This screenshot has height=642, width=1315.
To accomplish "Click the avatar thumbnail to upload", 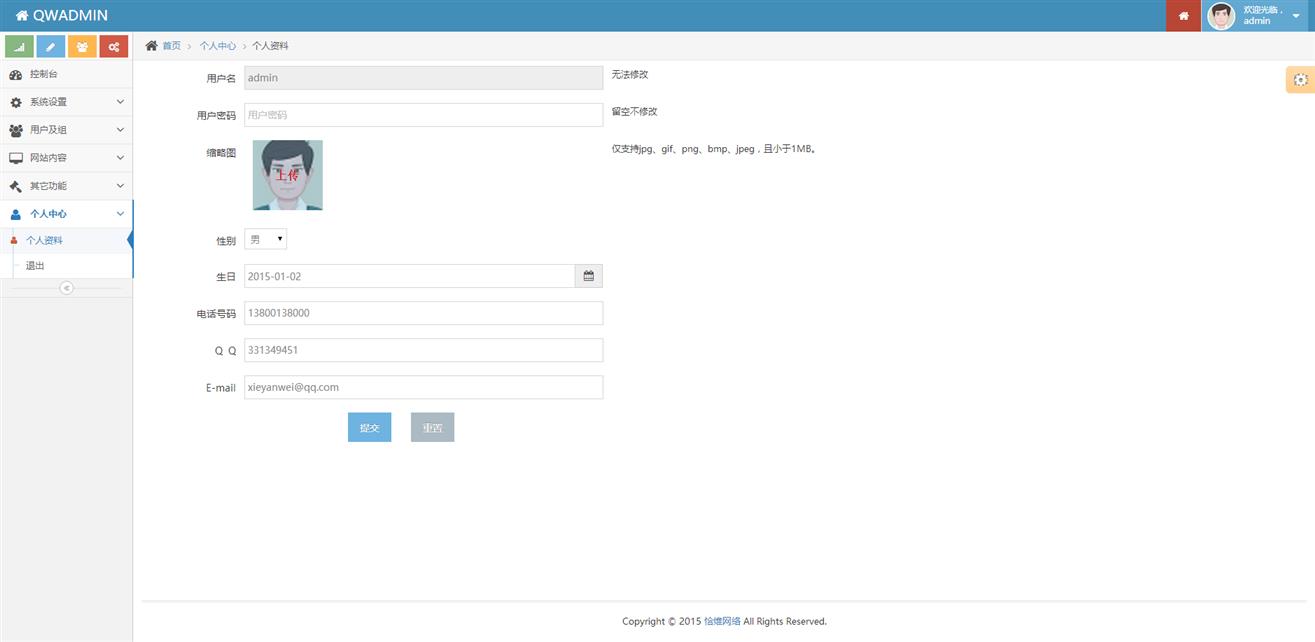I will coord(288,175).
